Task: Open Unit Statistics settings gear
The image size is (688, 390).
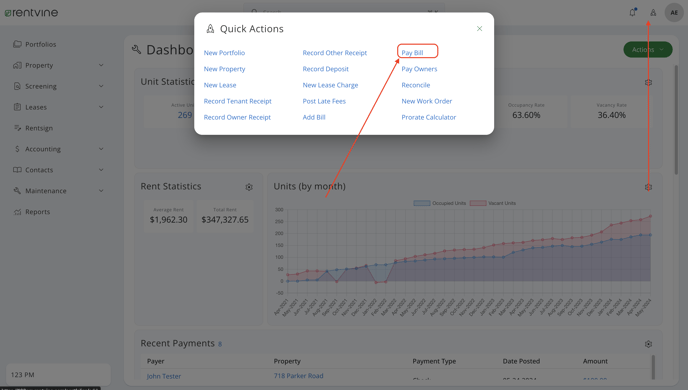Action: [x=648, y=82]
